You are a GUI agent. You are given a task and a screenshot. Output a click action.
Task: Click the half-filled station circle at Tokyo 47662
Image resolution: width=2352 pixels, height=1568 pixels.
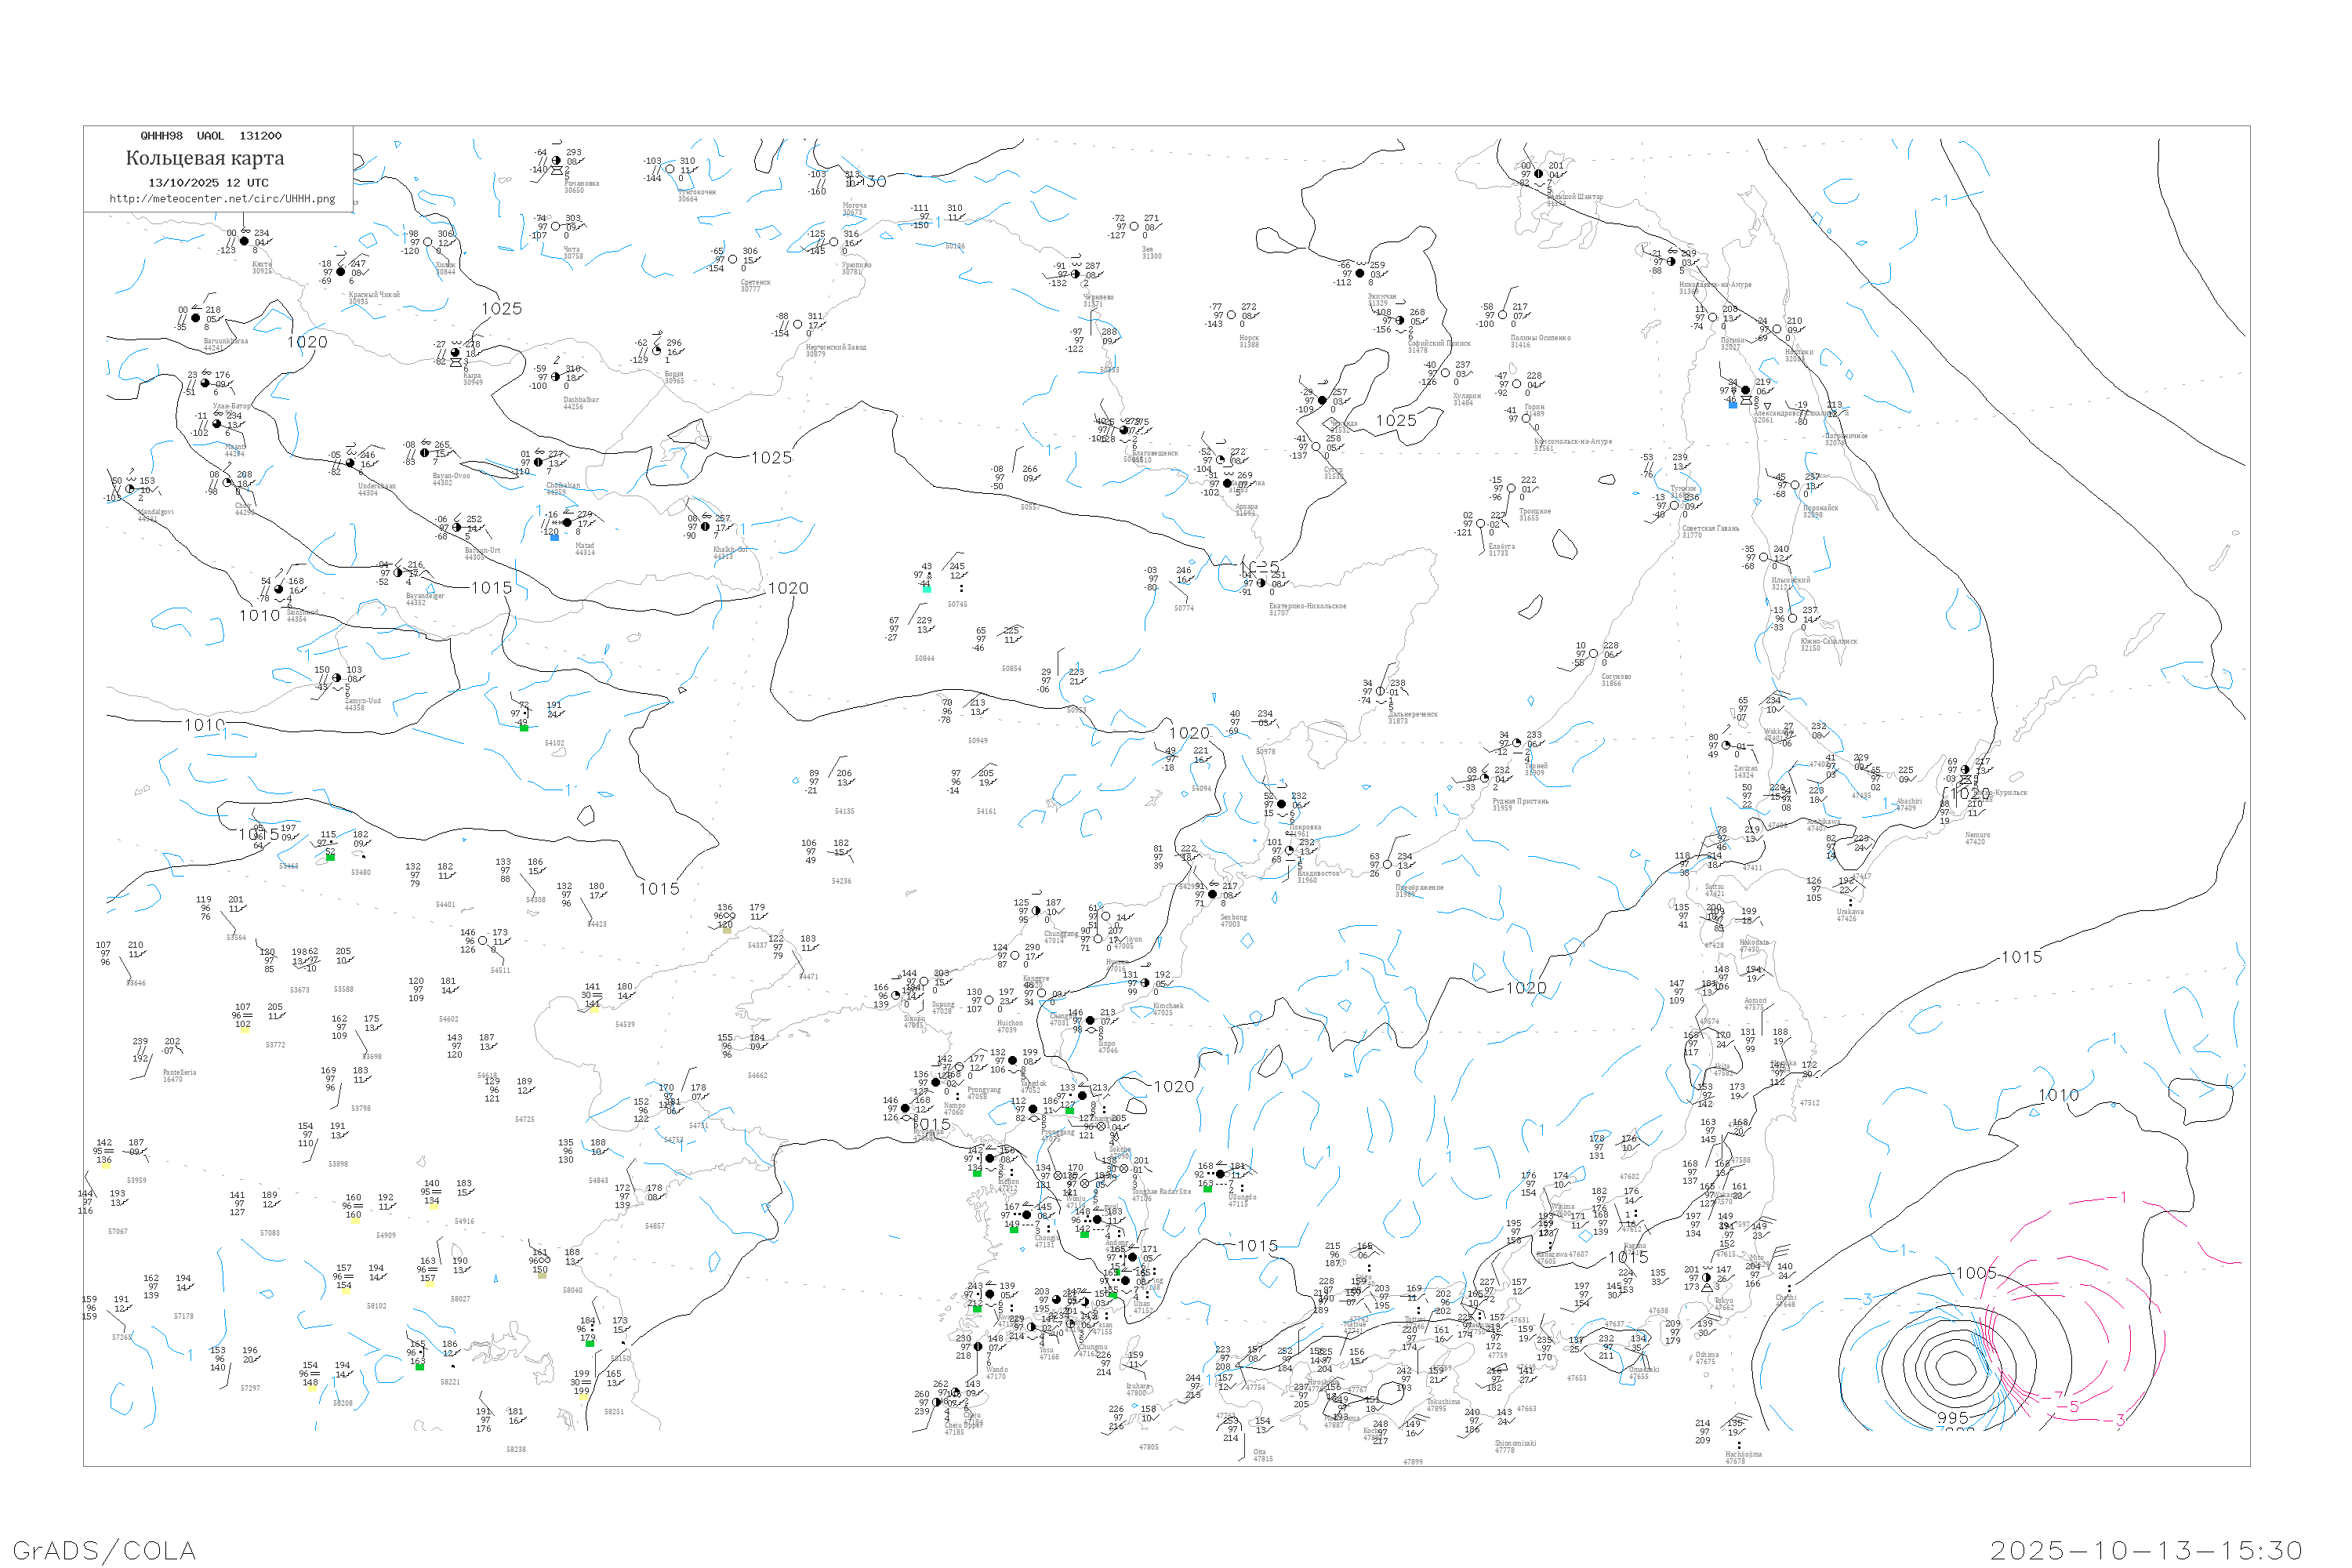[x=1706, y=1278]
